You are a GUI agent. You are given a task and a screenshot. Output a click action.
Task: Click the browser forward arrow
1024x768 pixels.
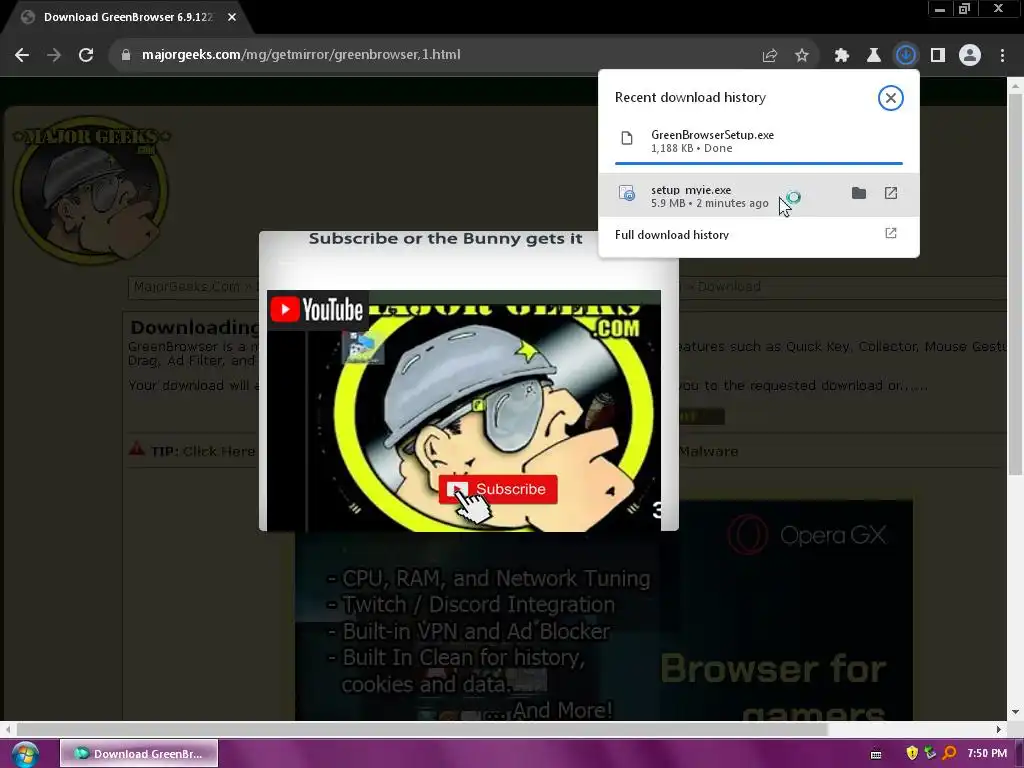pyautogui.click(x=54, y=55)
